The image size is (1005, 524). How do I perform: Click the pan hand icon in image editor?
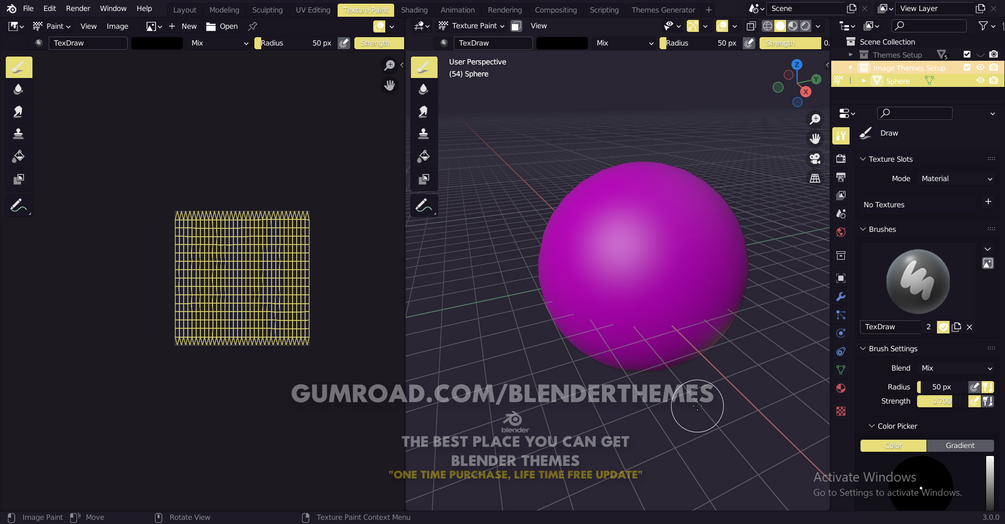point(389,85)
